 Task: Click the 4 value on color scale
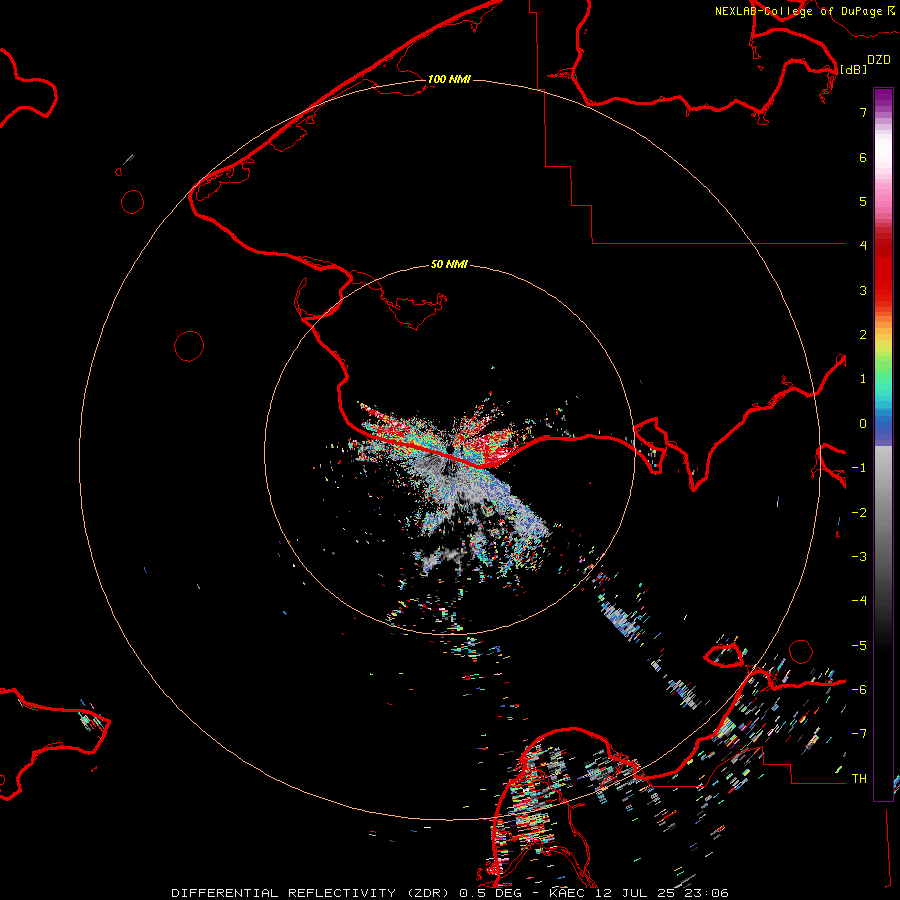[863, 246]
